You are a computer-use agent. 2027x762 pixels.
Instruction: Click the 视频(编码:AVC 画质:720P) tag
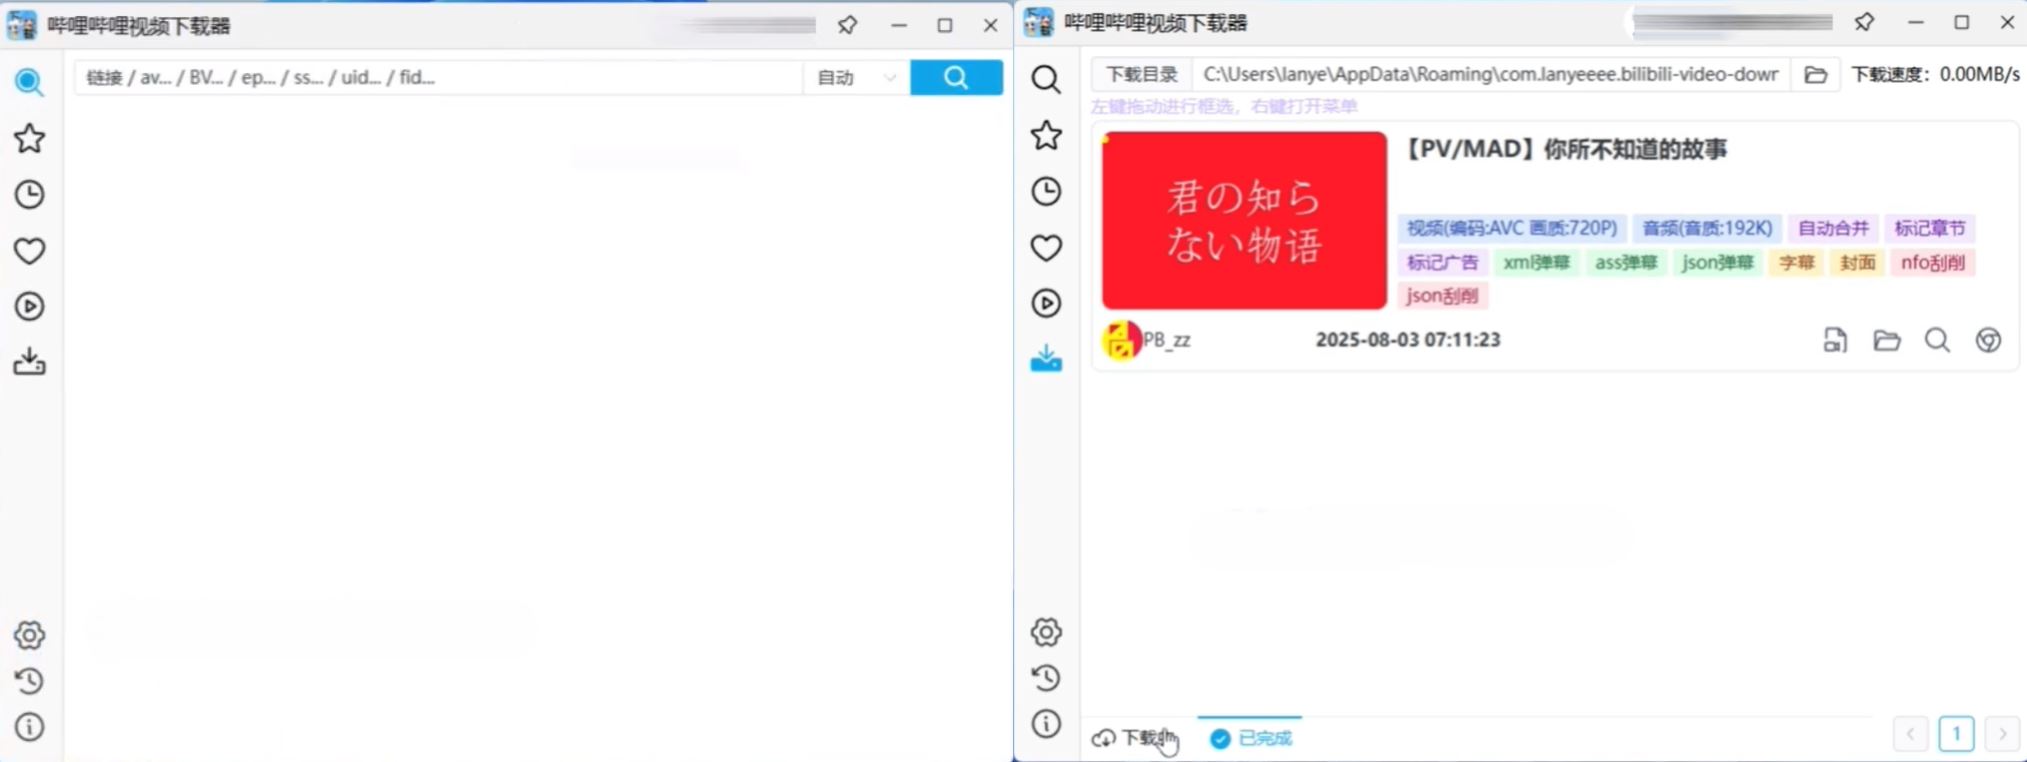1512,228
